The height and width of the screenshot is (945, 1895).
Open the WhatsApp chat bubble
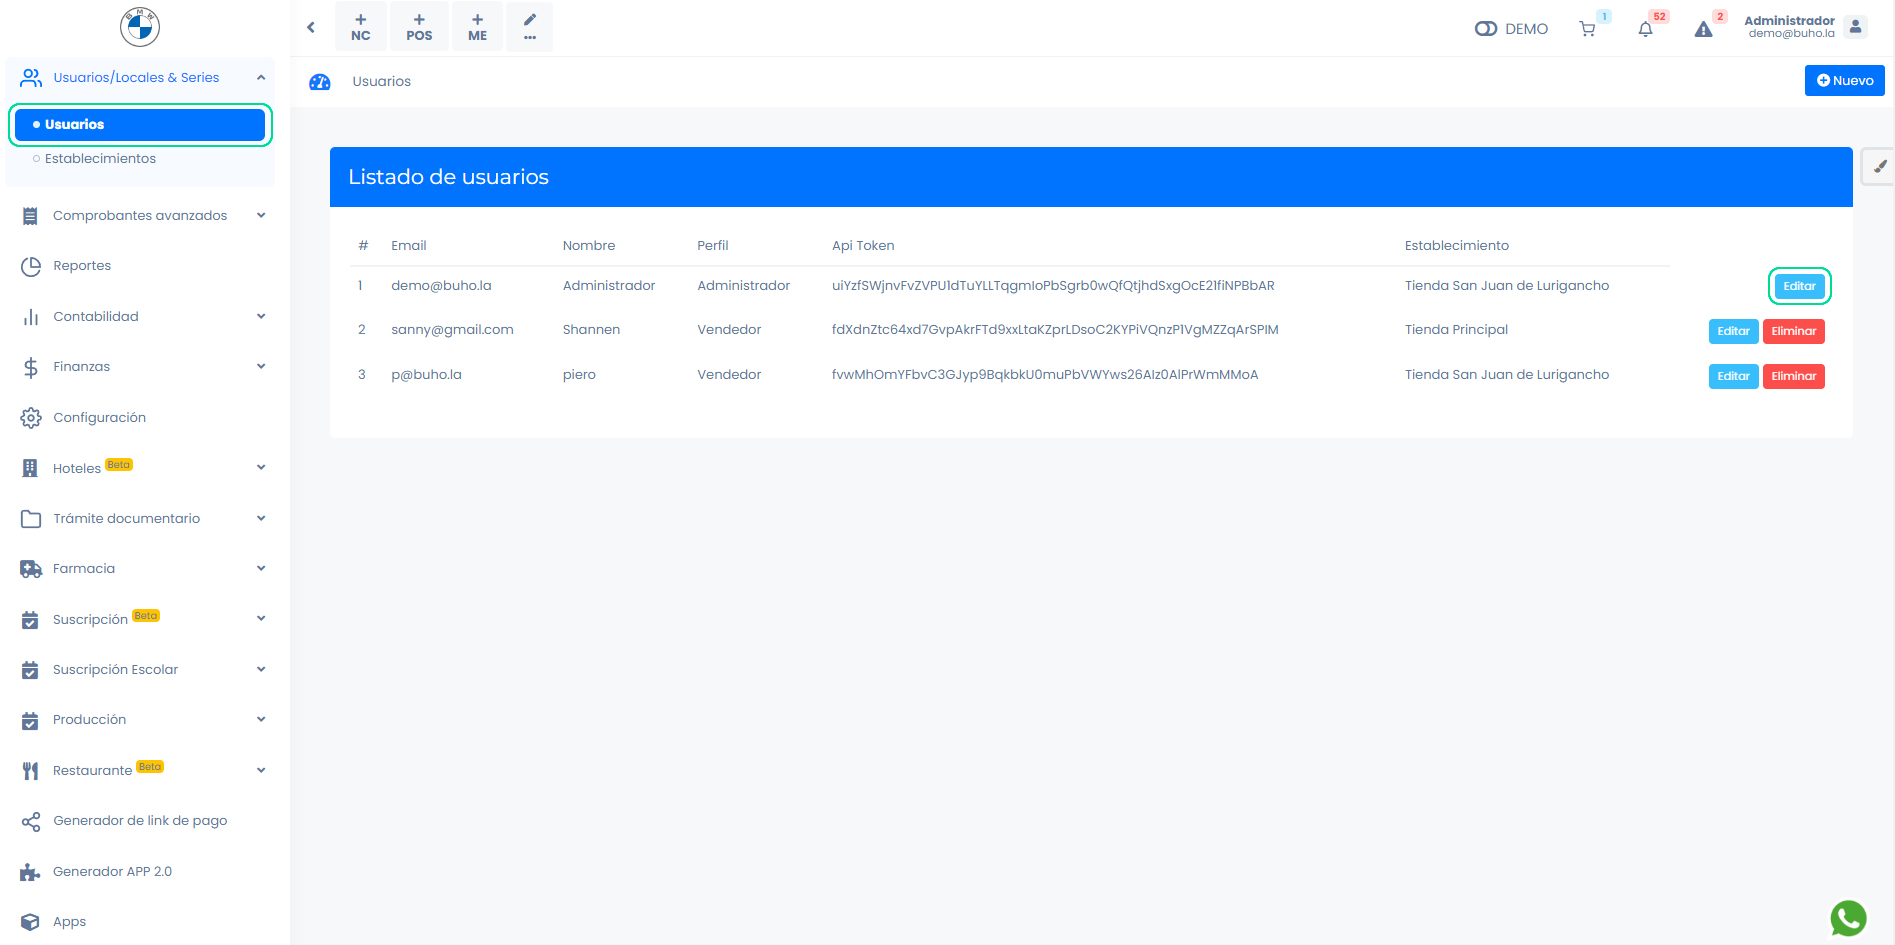pyautogui.click(x=1848, y=918)
